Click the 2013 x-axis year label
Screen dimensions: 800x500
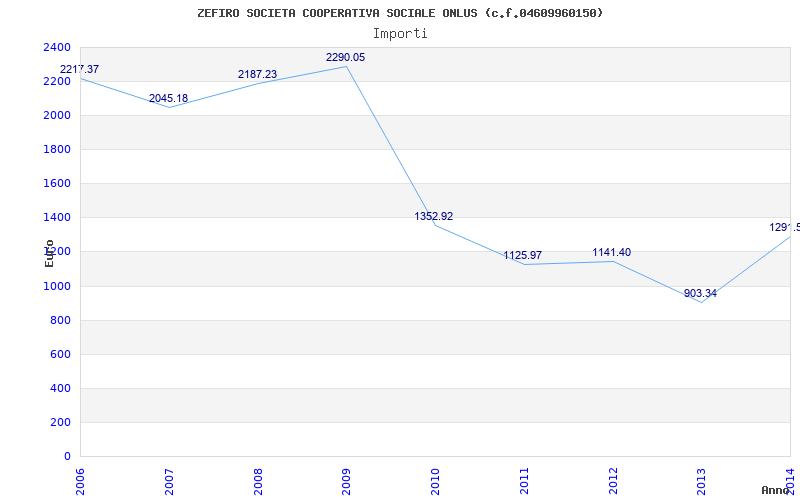(x=702, y=482)
